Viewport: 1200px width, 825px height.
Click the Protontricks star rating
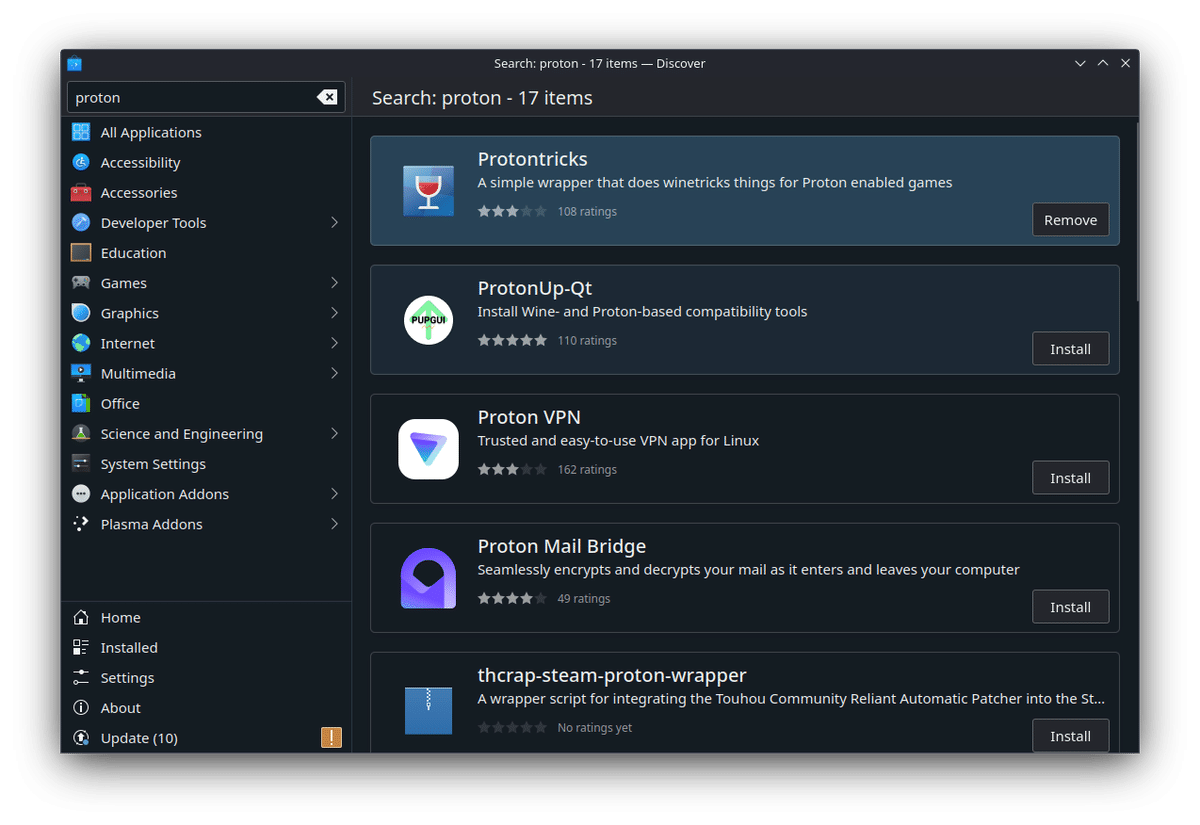pos(512,211)
